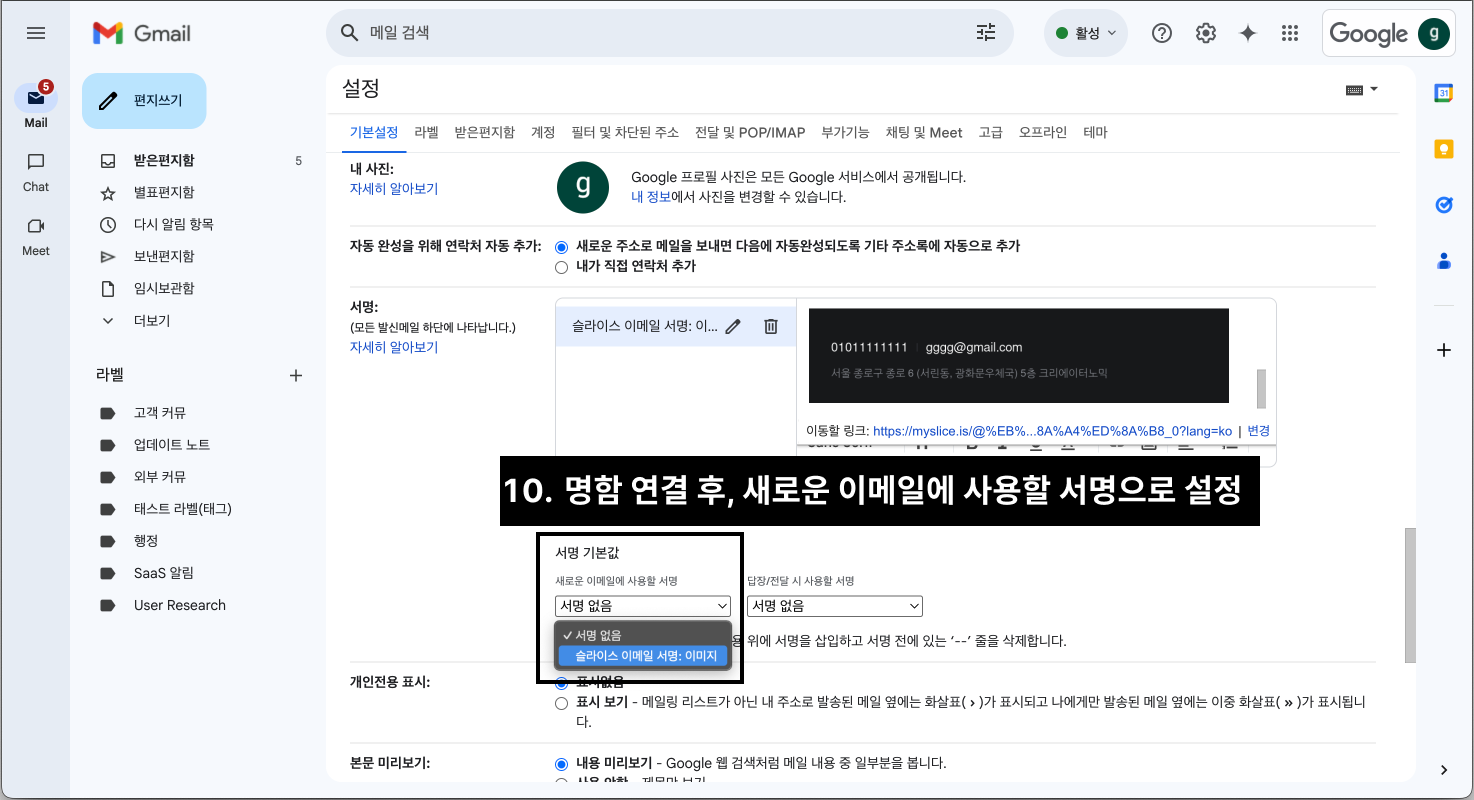This screenshot has height=800, width=1474.
Task: Create a new label with plus icon
Action: (x=295, y=376)
